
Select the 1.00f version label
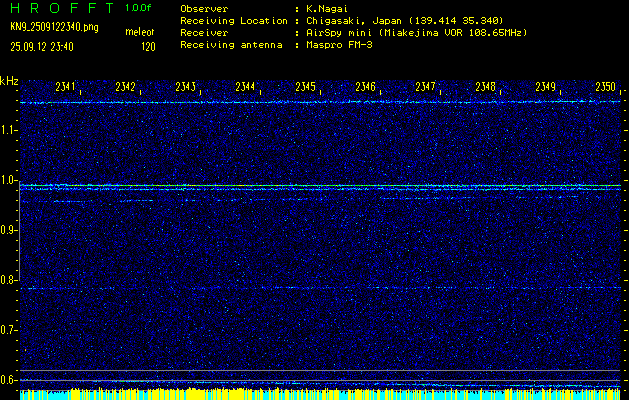coord(138,8)
